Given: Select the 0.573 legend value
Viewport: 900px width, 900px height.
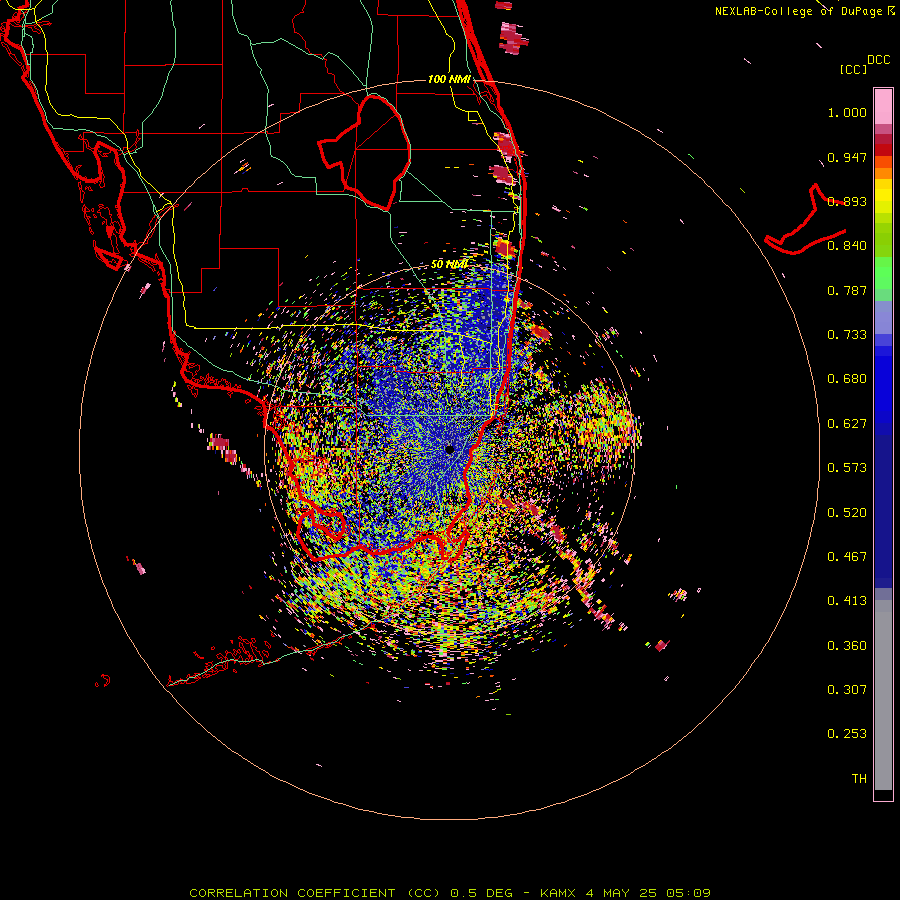Looking at the screenshot, I should coord(847,468).
